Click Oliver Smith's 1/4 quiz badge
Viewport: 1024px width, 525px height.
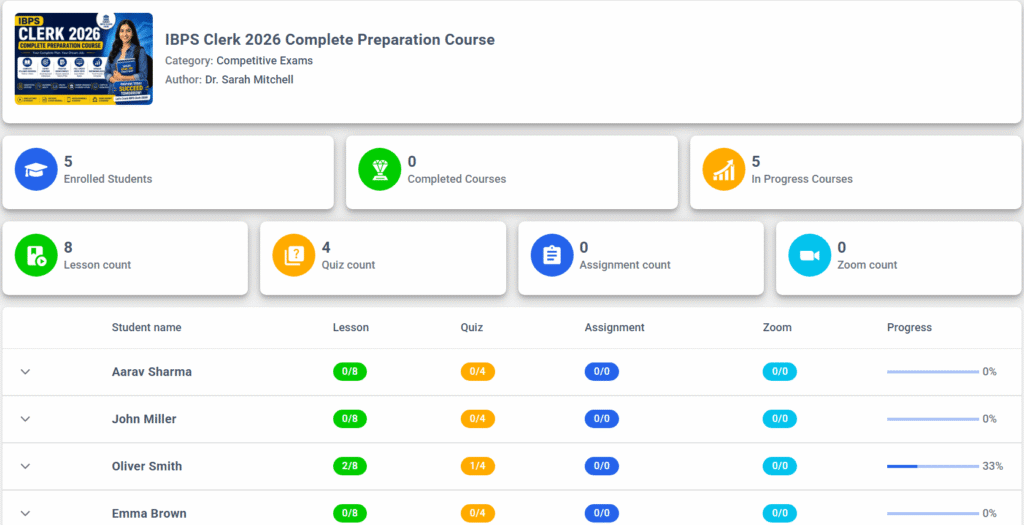(477, 466)
